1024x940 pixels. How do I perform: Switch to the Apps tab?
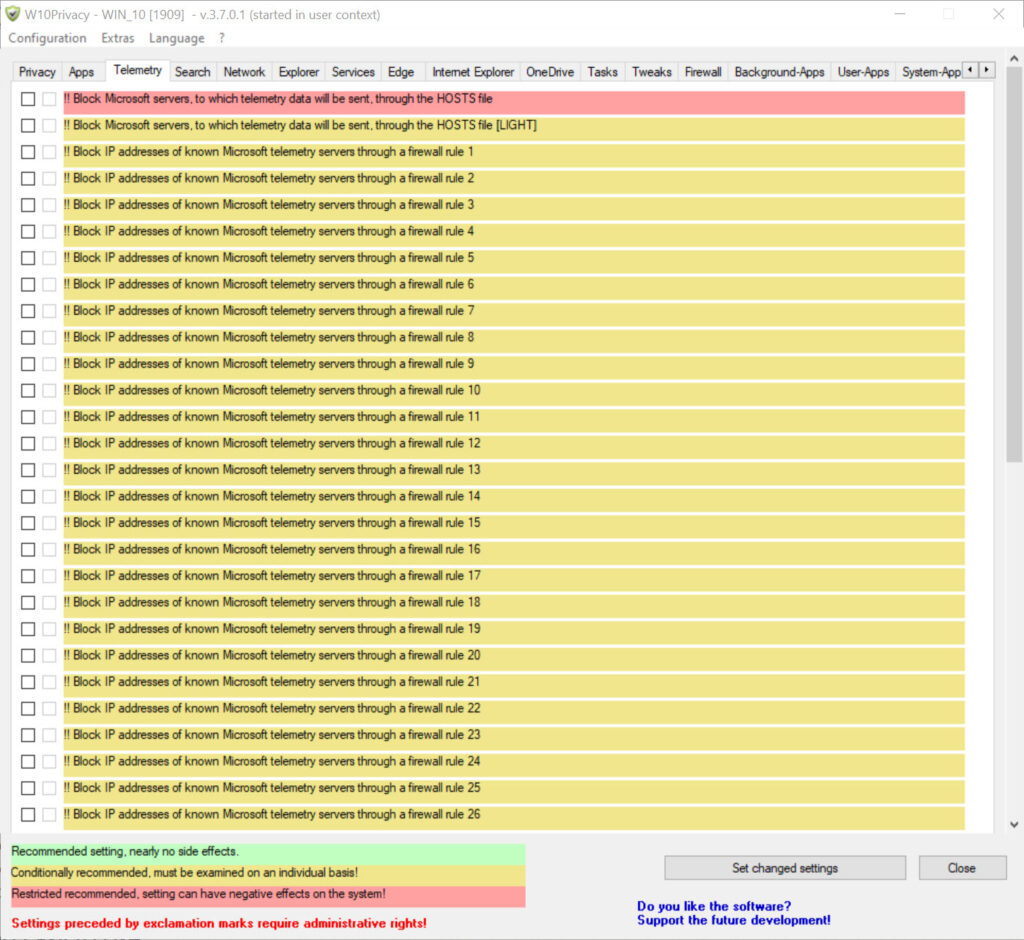[82, 72]
